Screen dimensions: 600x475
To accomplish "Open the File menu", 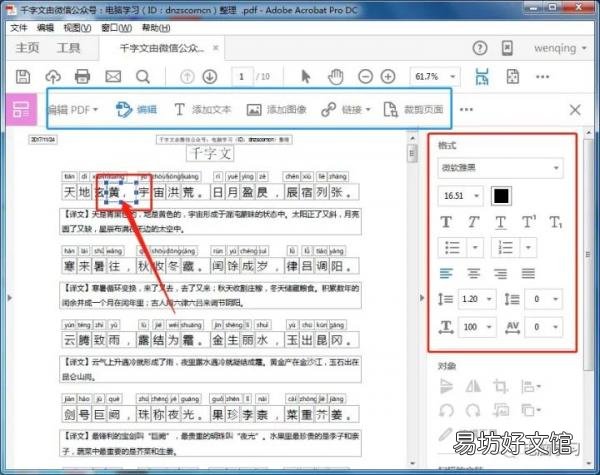I will pos(19,28).
